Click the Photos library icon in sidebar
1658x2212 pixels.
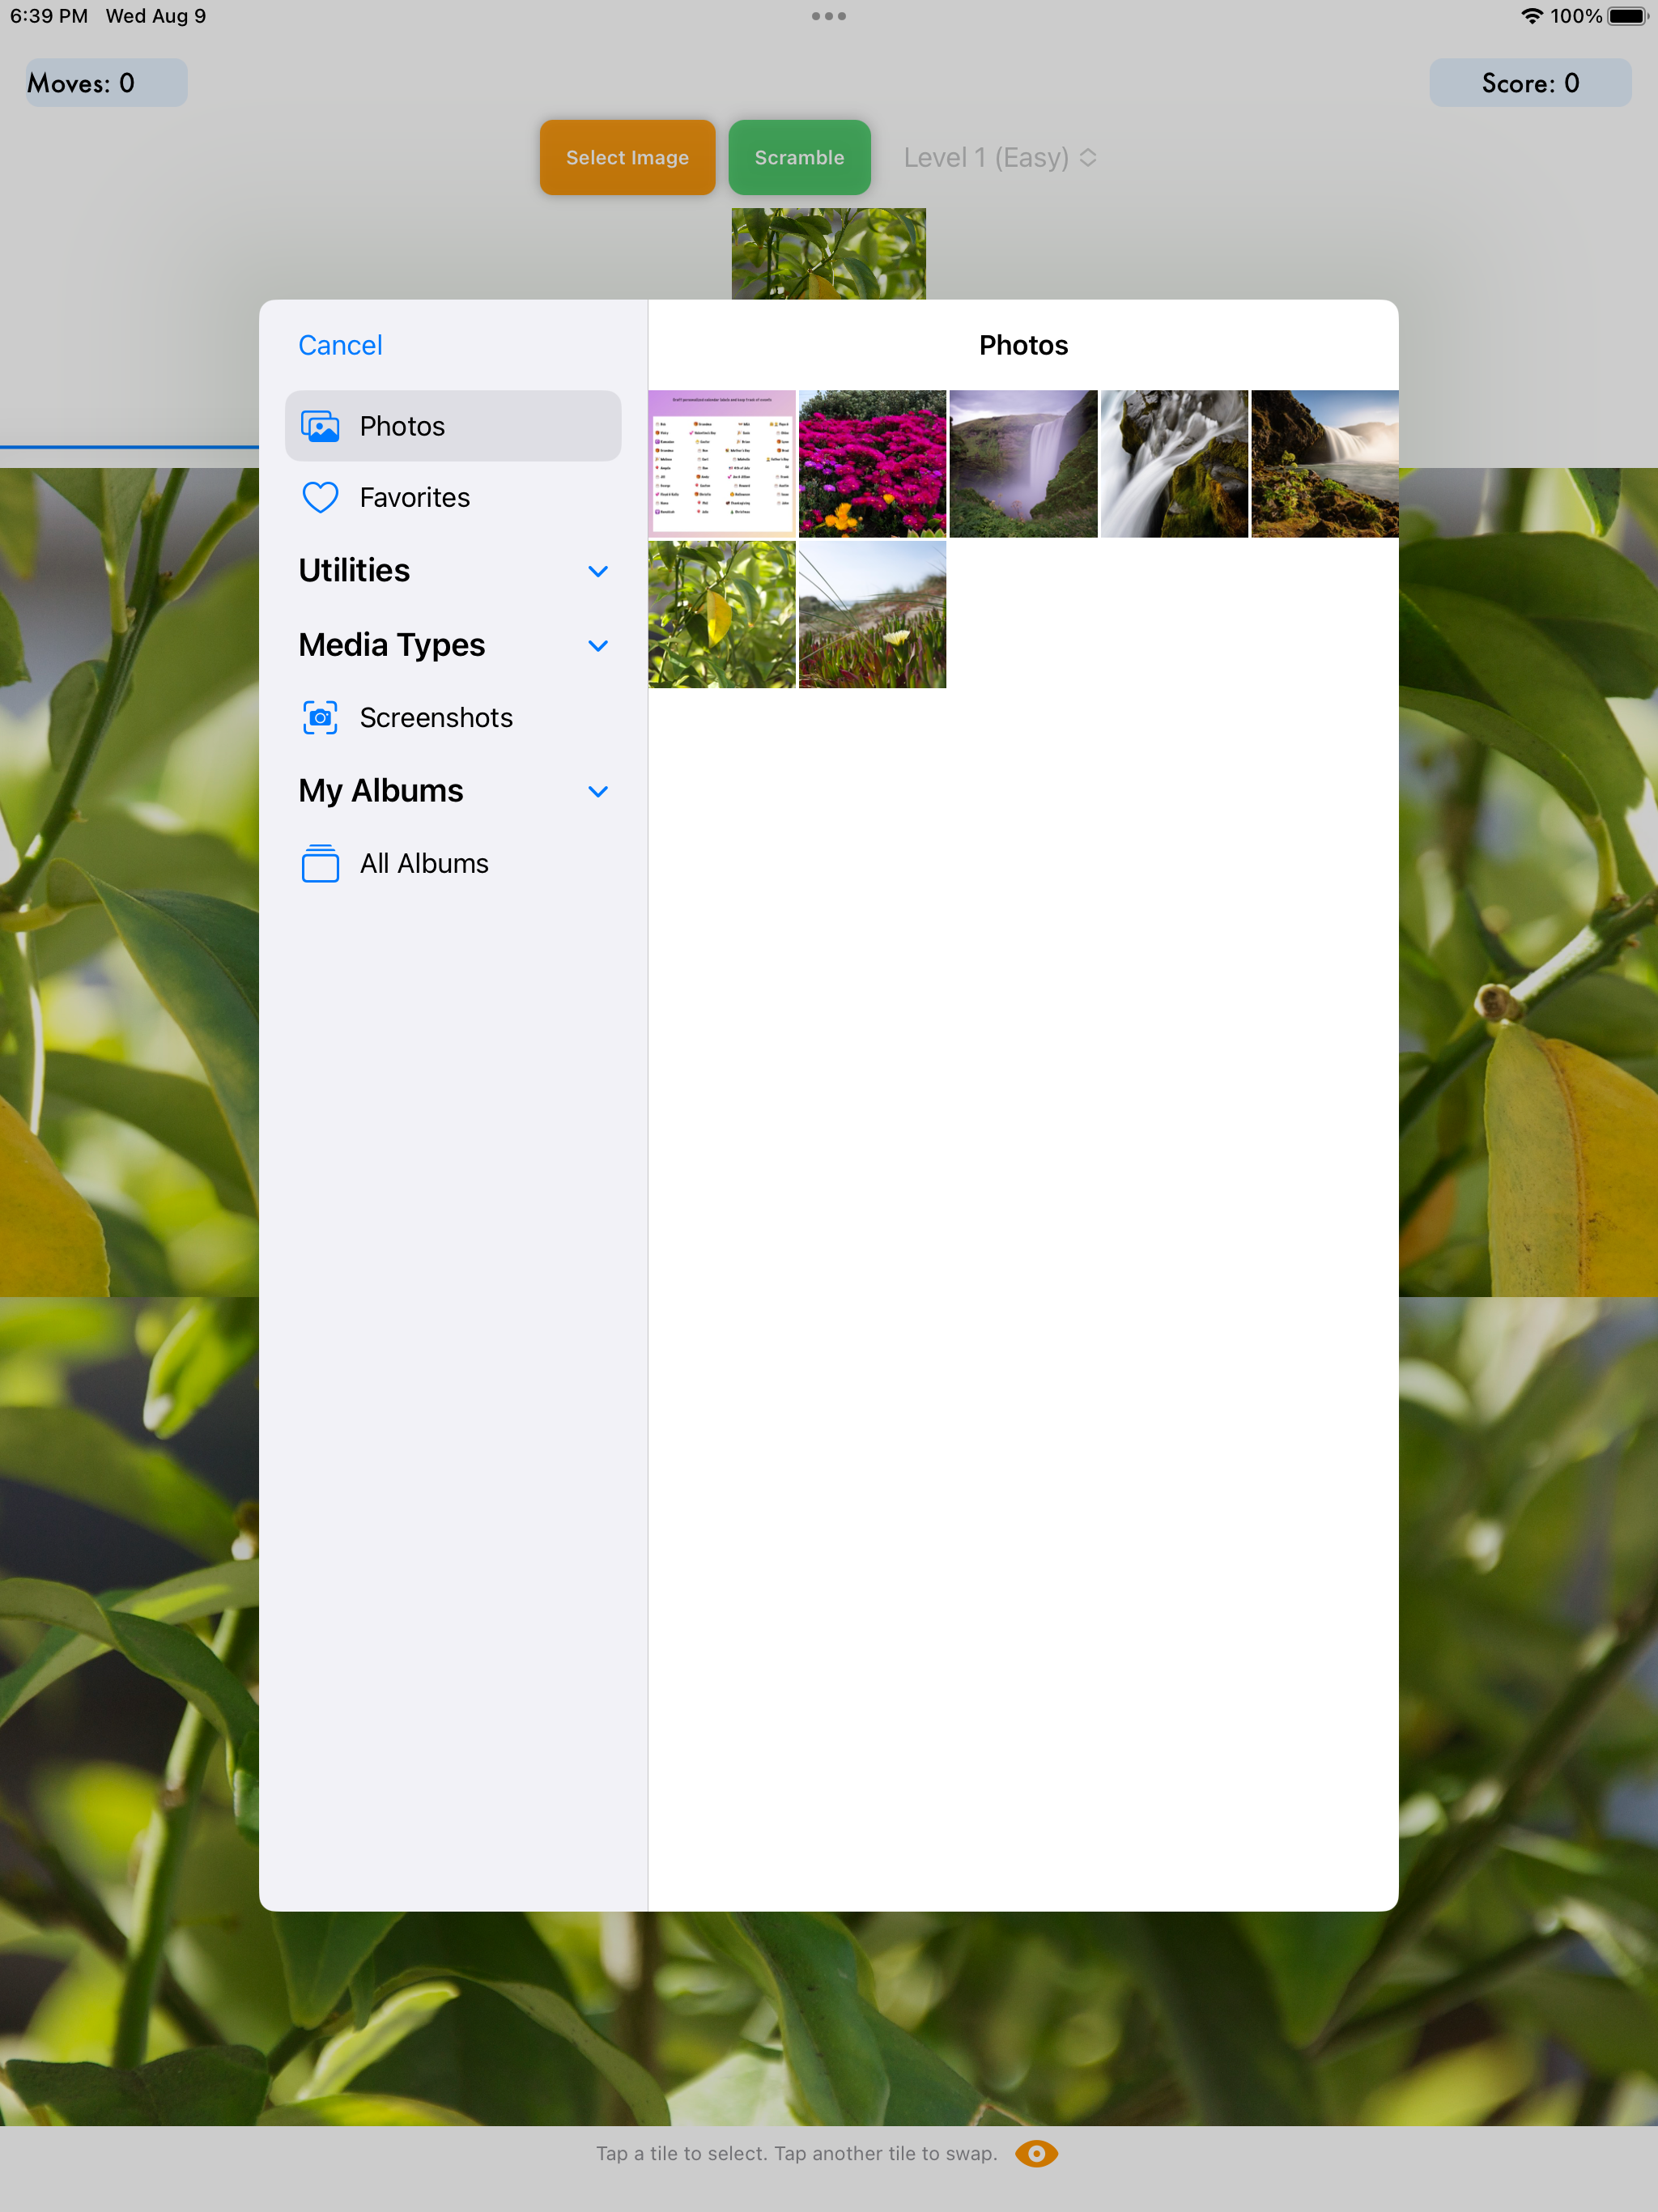tap(320, 426)
